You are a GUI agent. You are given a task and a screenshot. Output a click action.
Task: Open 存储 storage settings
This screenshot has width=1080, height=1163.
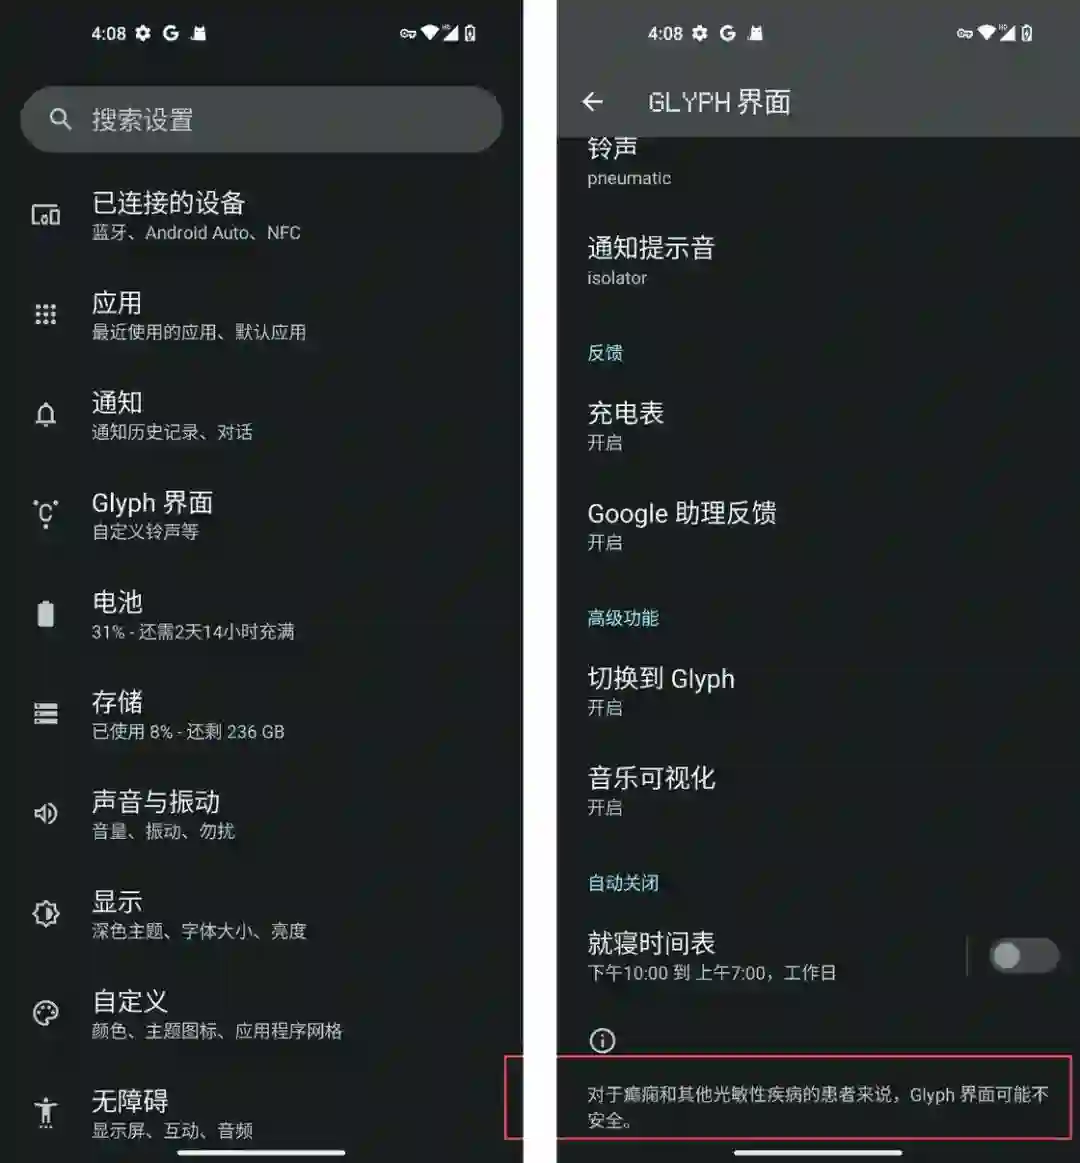pyautogui.click(x=261, y=714)
